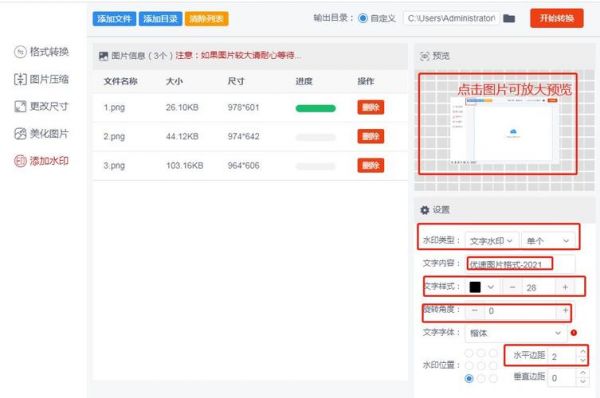Screen dimensions: 600x398
Task: Click the rotation angle value field
Action: (x=520, y=311)
